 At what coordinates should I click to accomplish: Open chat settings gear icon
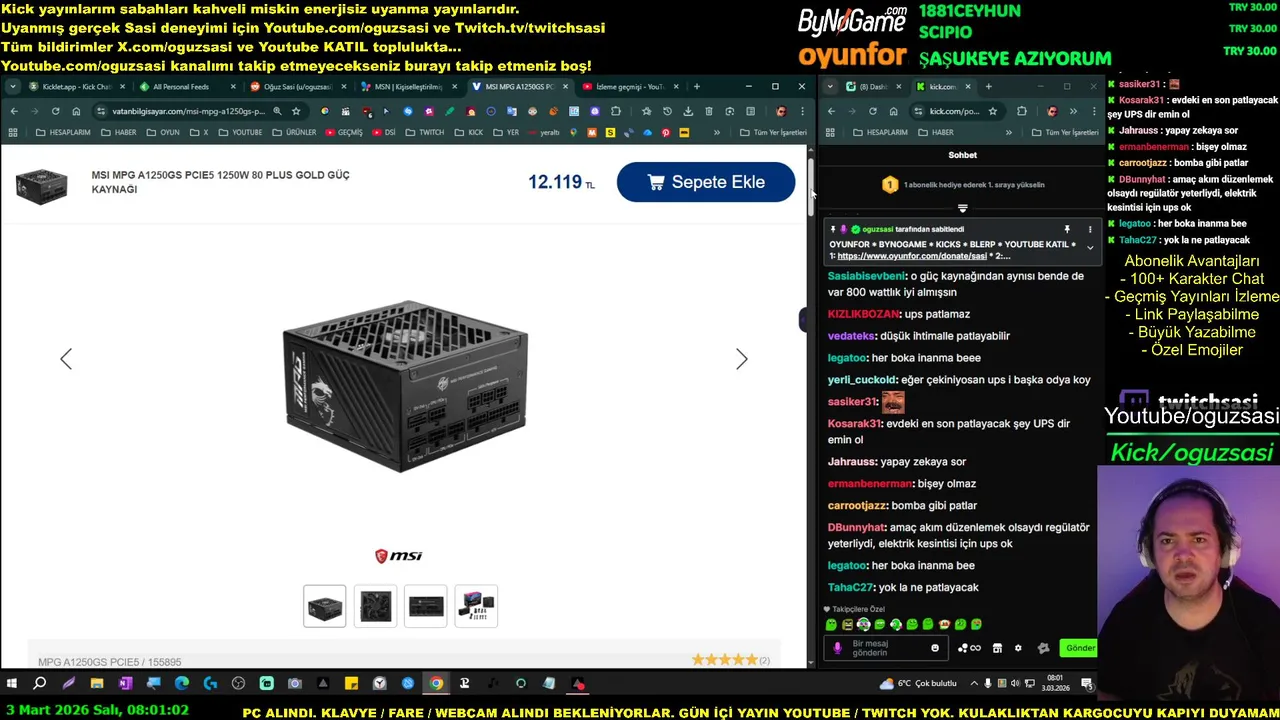[x=1018, y=648]
